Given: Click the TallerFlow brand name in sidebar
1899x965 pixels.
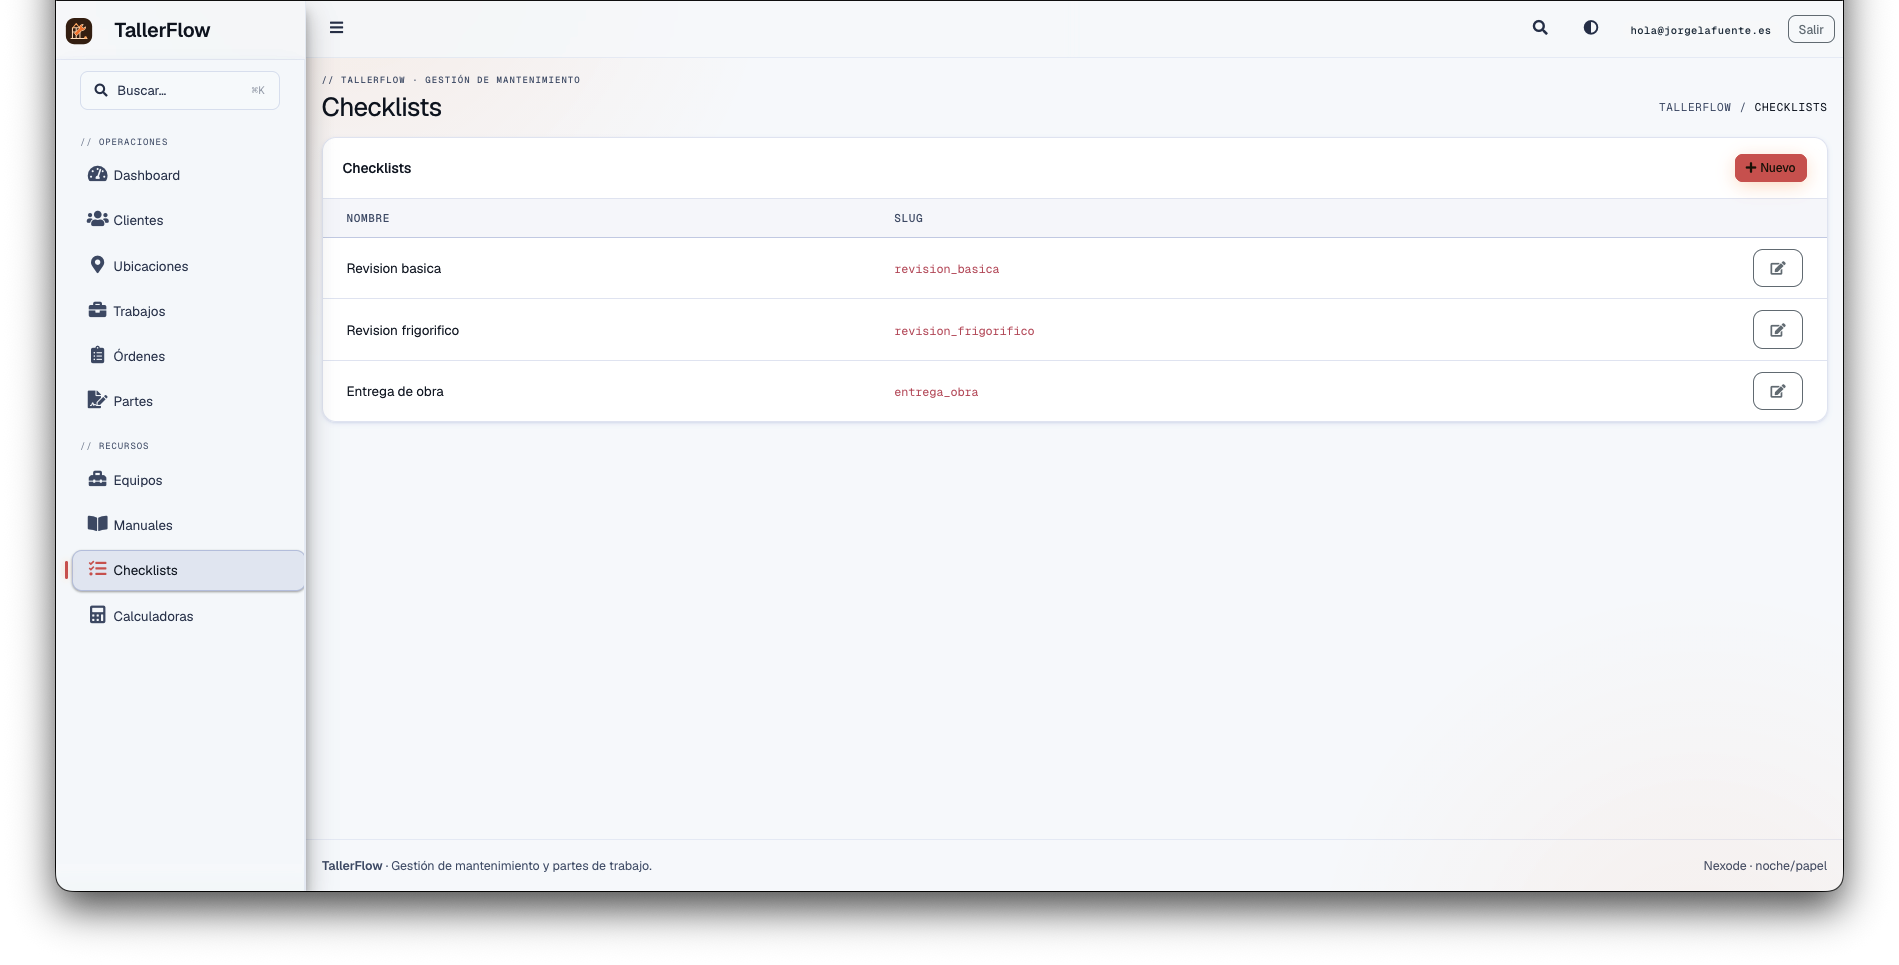Looking at the screenshot, I should tap(162, 30).
